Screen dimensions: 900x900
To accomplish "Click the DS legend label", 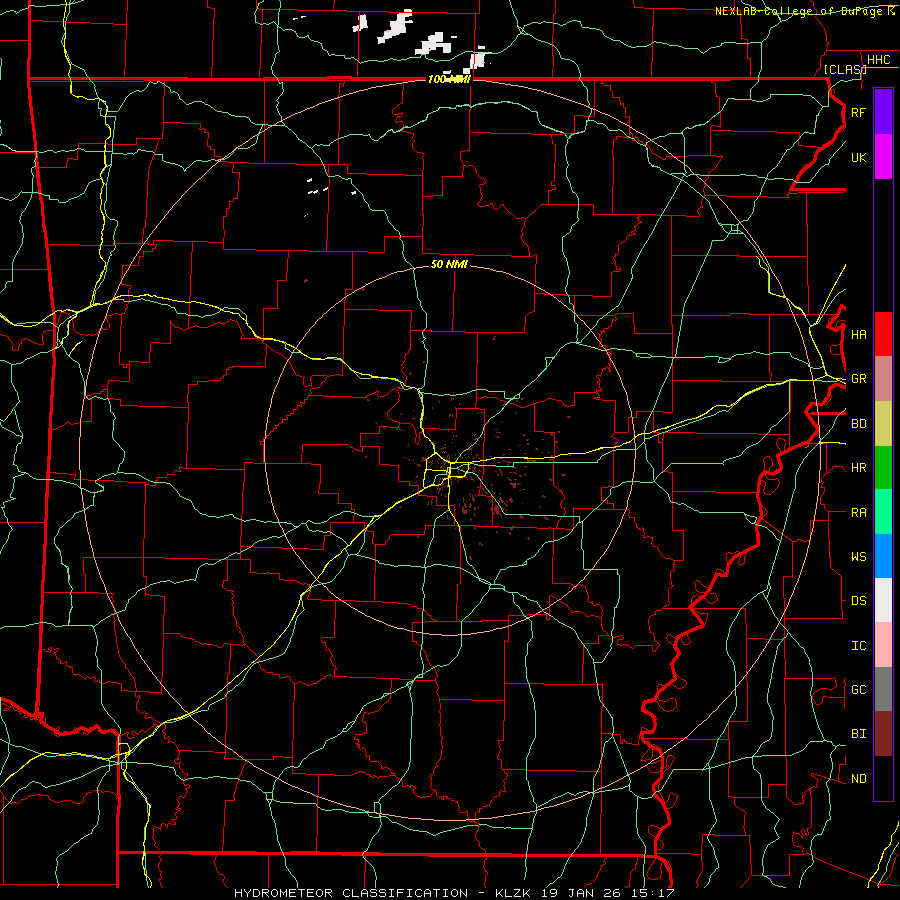I will click(x=858, y=601).
